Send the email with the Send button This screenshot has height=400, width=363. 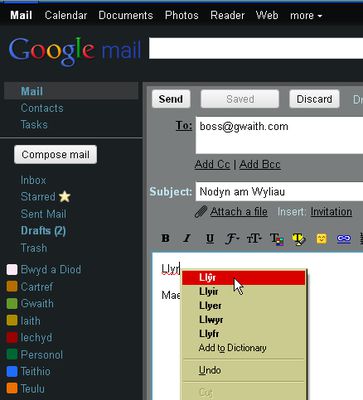click(x=171, y=99)
